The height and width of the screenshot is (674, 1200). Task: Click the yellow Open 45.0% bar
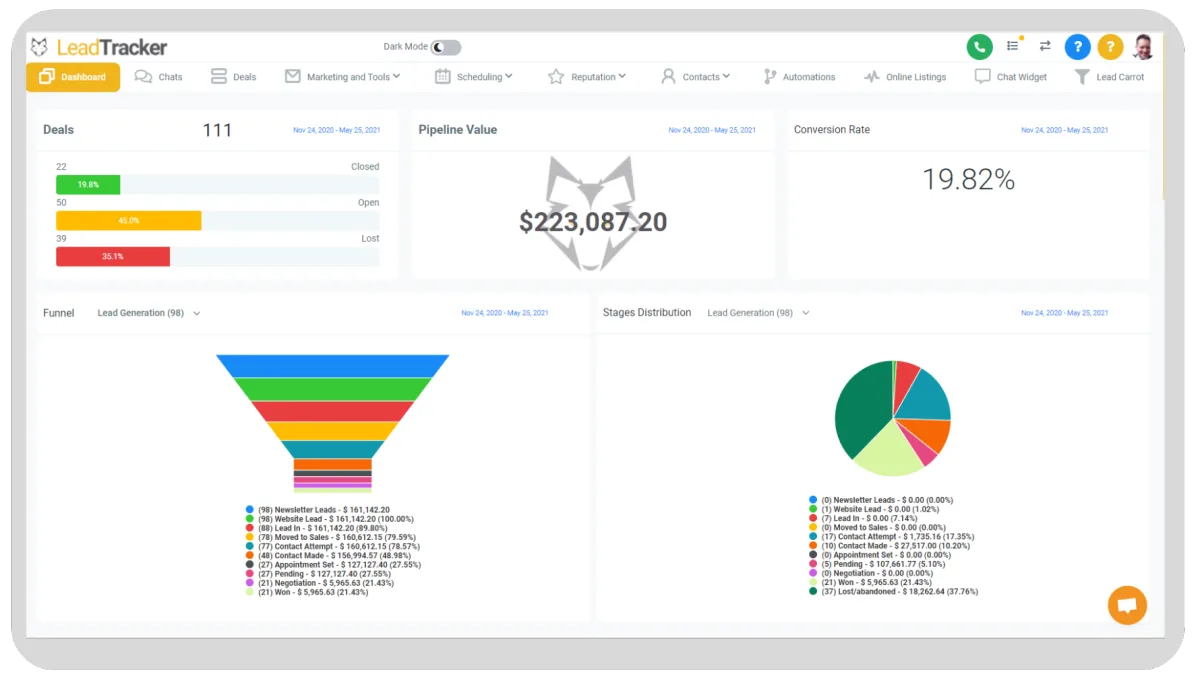(x=128, y=220)
